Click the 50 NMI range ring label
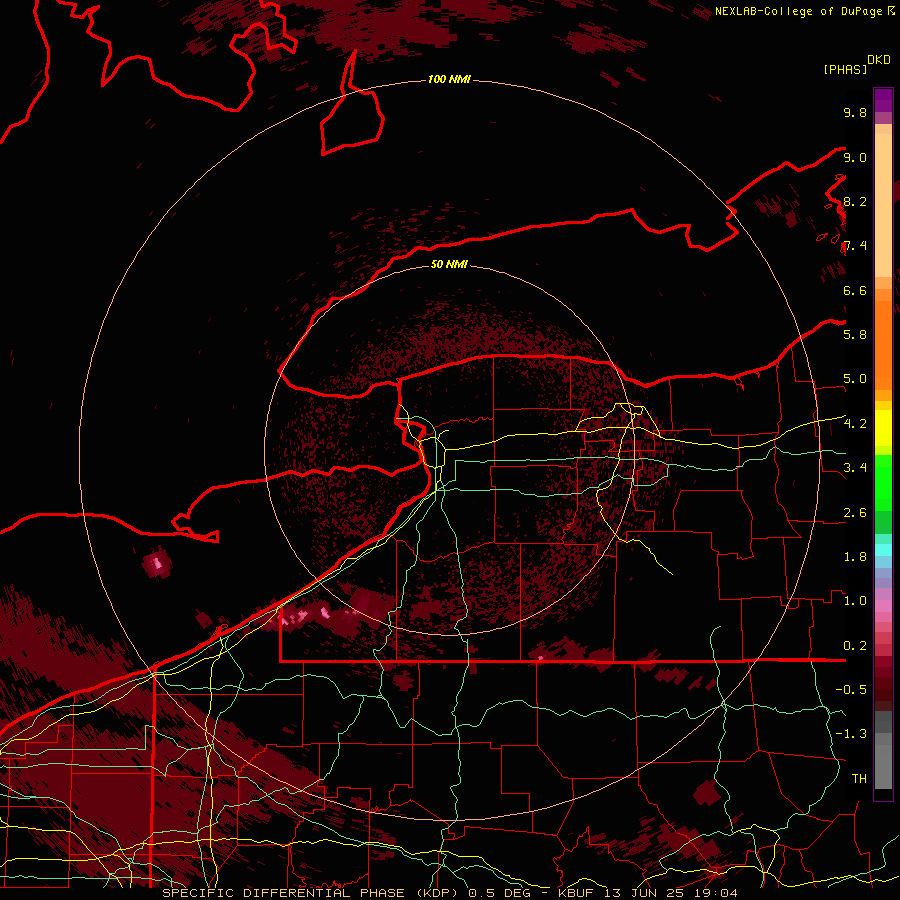 point(449,264)
